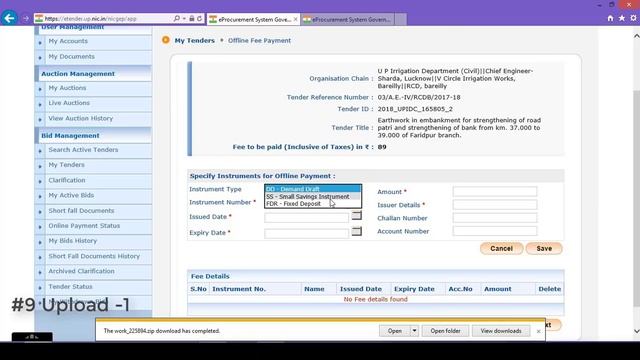Open My Tenders sidebar link
The height and width of the screenshot is (360, 640).
[67, 165]
